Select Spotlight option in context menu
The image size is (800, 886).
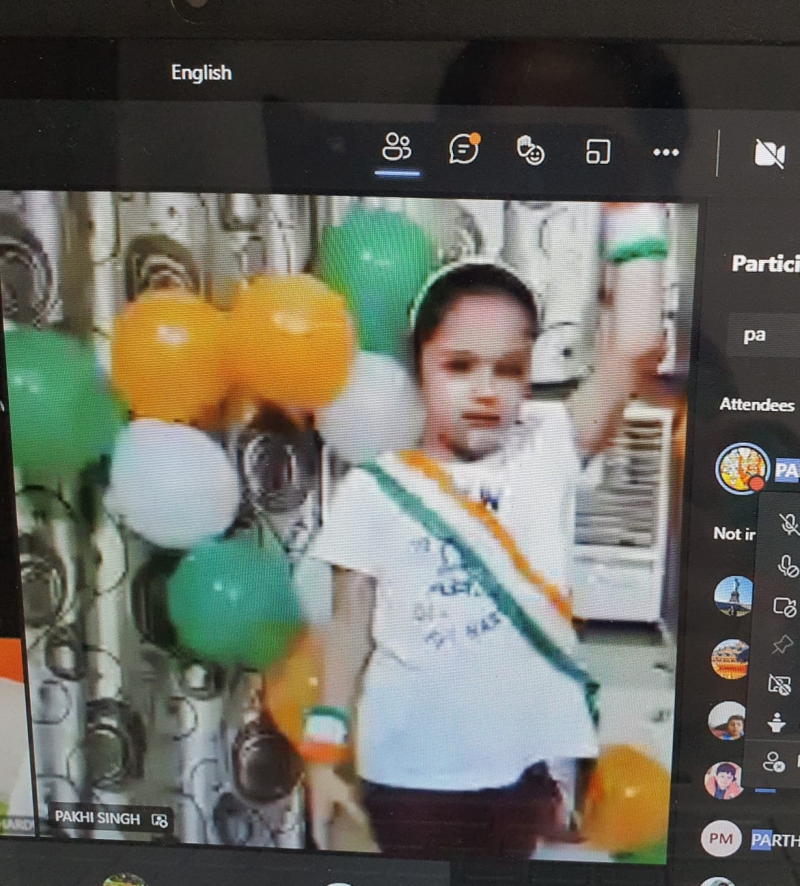pyautogui.click(x=776, y=723)
